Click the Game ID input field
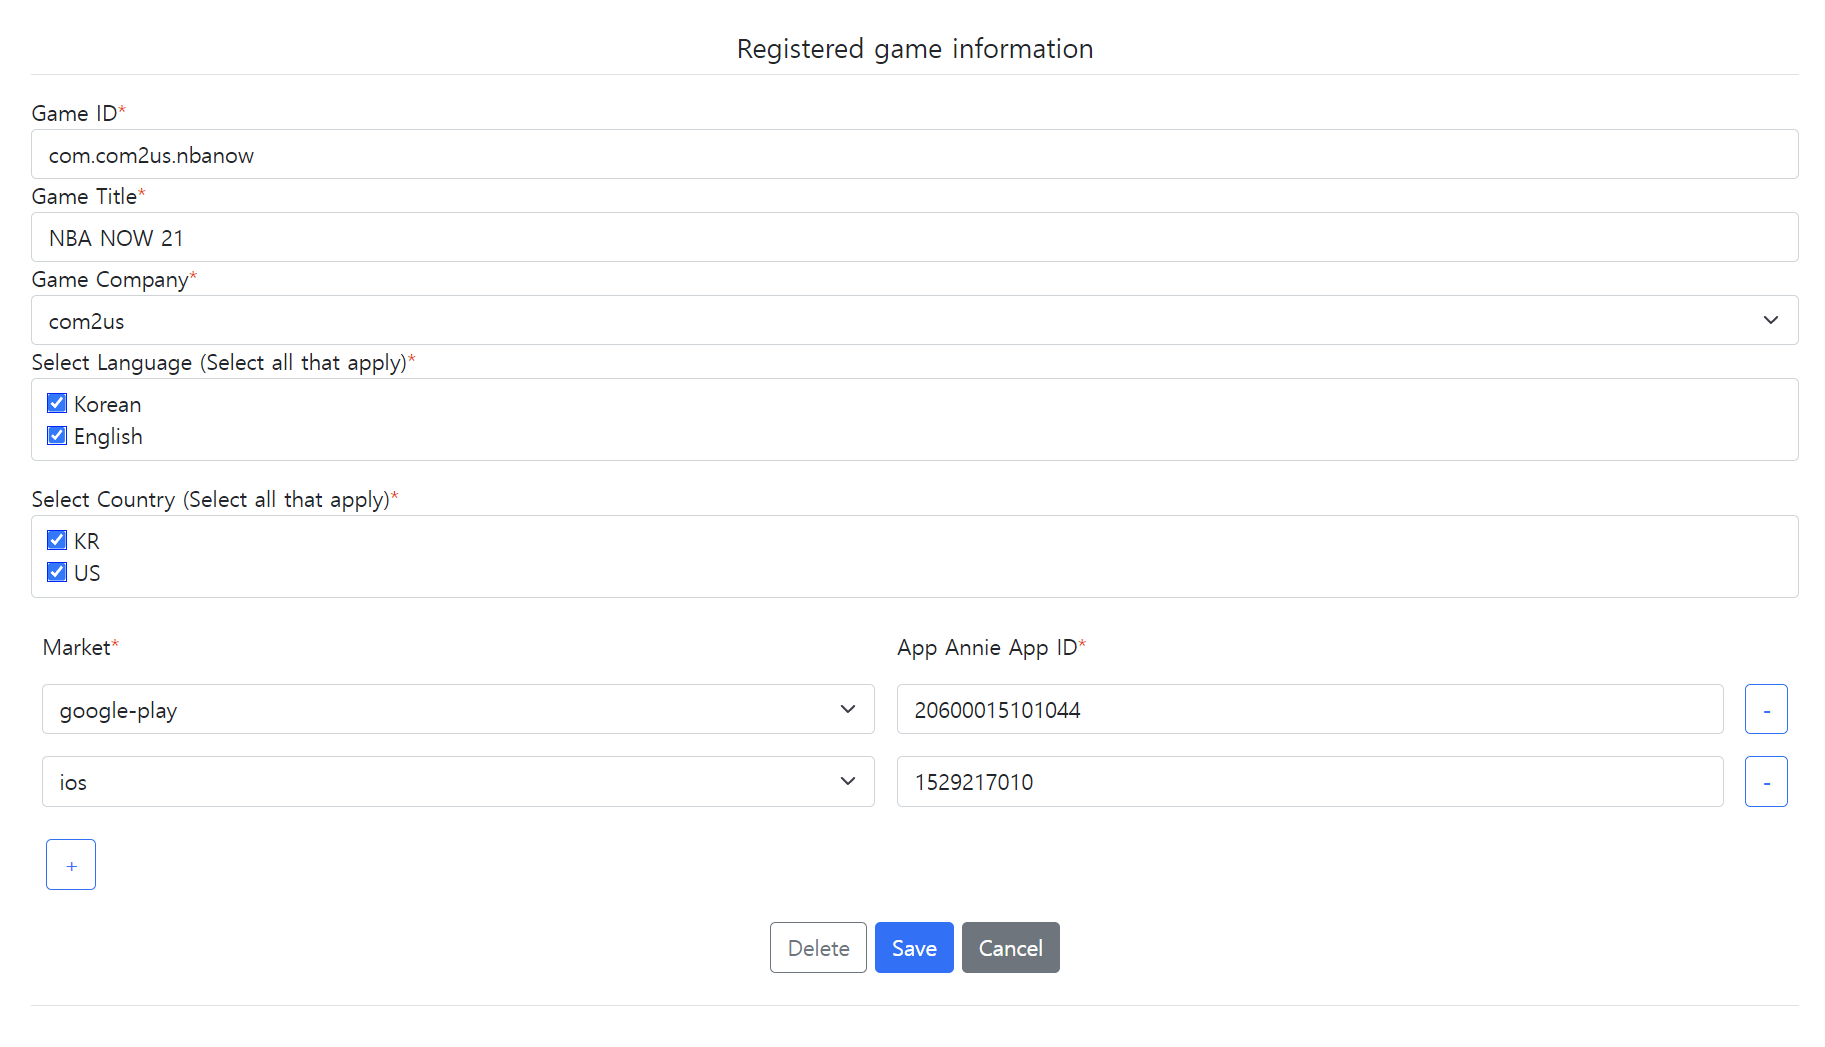 pyautogui.click(x=914, y=154)
